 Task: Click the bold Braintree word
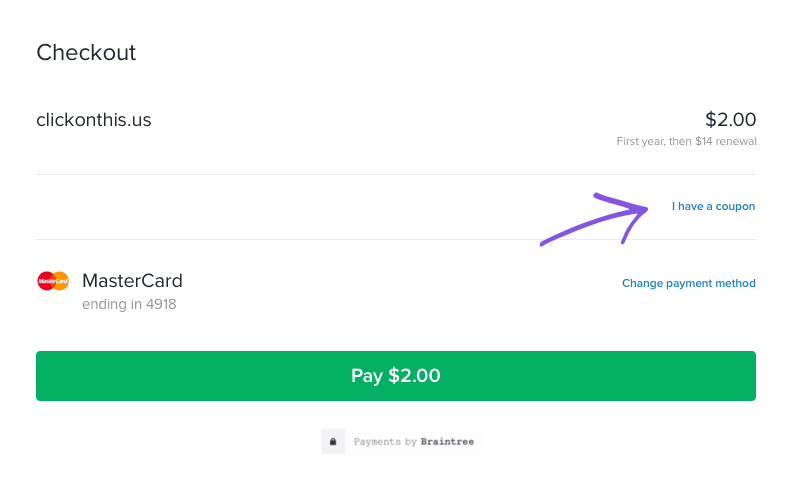coord(447,442)
